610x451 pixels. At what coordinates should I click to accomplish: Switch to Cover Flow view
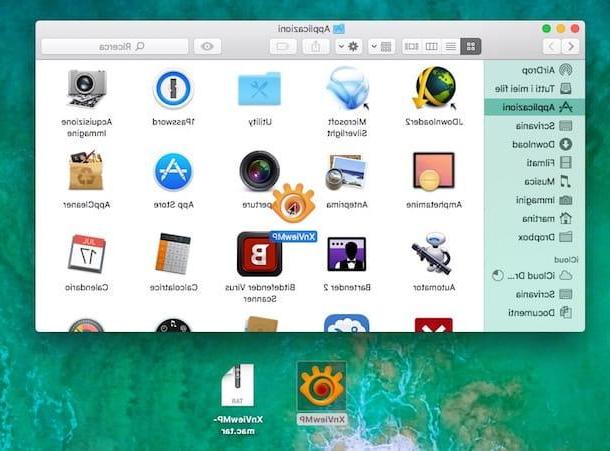(x=412, y=47)
